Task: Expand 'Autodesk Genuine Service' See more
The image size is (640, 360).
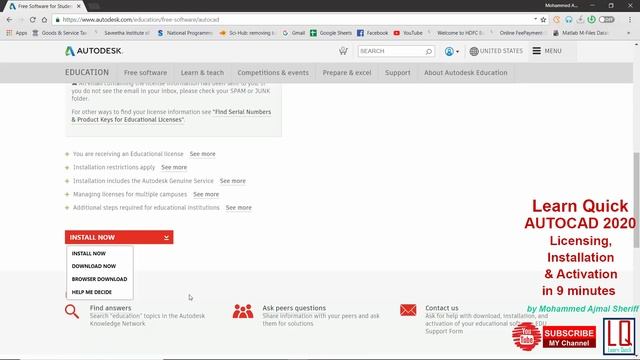Action: click(233, 181)
